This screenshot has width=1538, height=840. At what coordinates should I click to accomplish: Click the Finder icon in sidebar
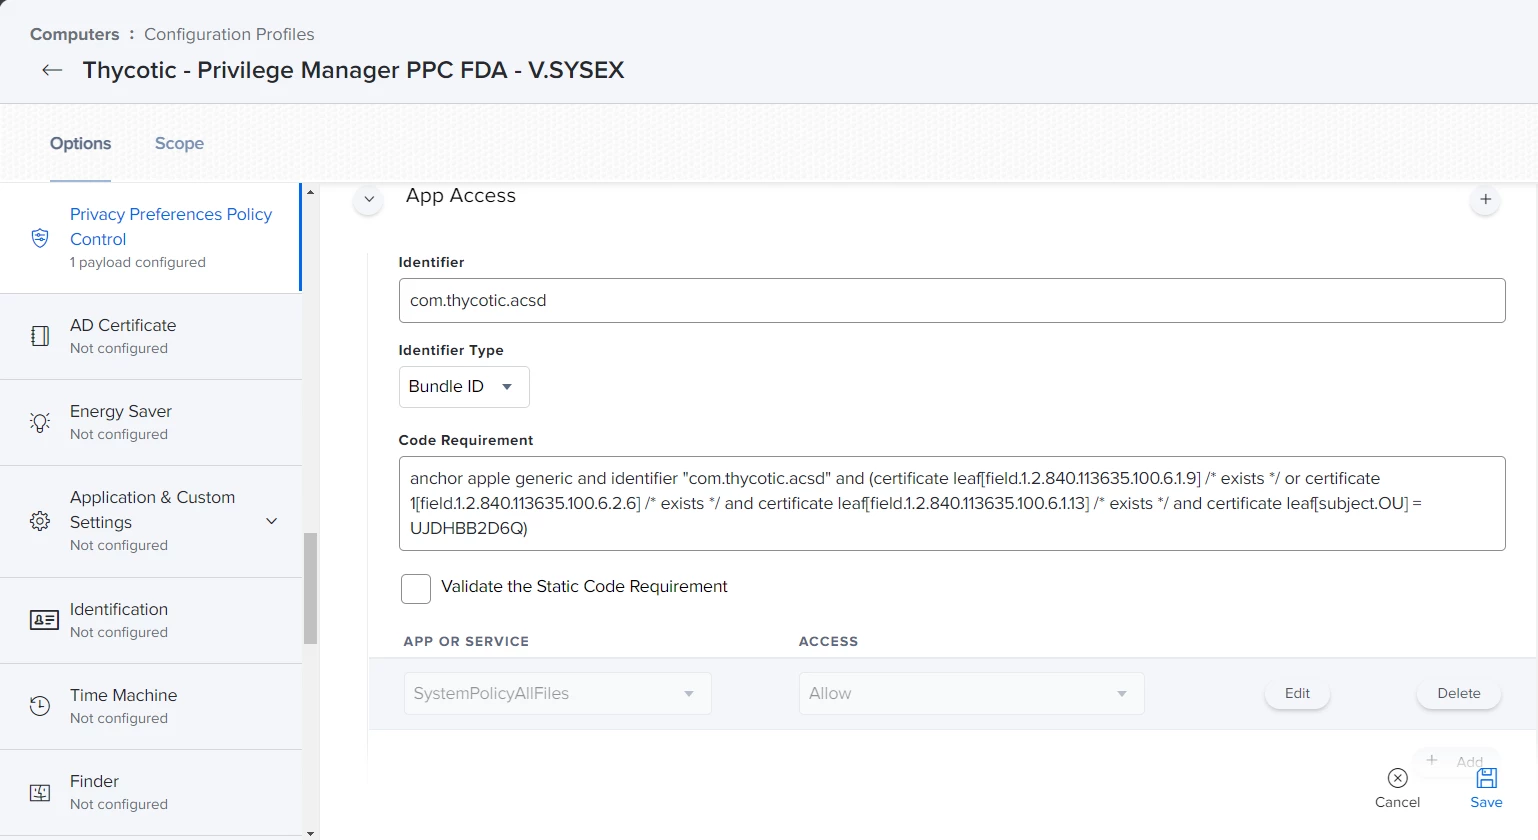coord(40,793)
